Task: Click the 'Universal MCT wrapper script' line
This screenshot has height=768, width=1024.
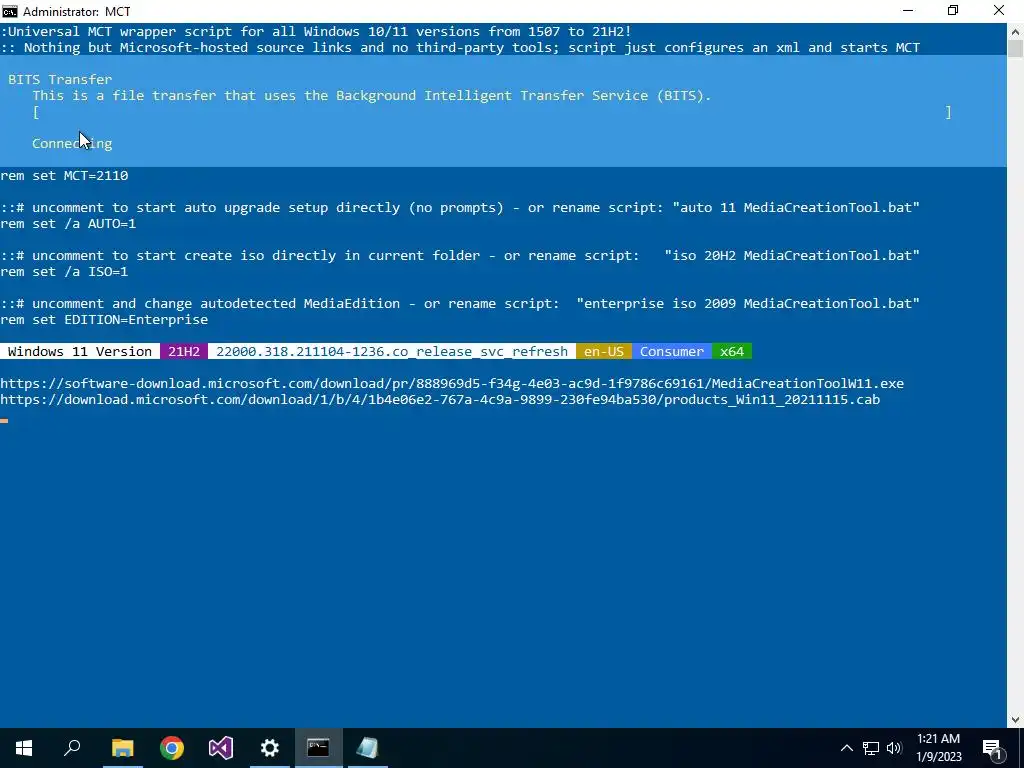Action: (x=316, y=31)
